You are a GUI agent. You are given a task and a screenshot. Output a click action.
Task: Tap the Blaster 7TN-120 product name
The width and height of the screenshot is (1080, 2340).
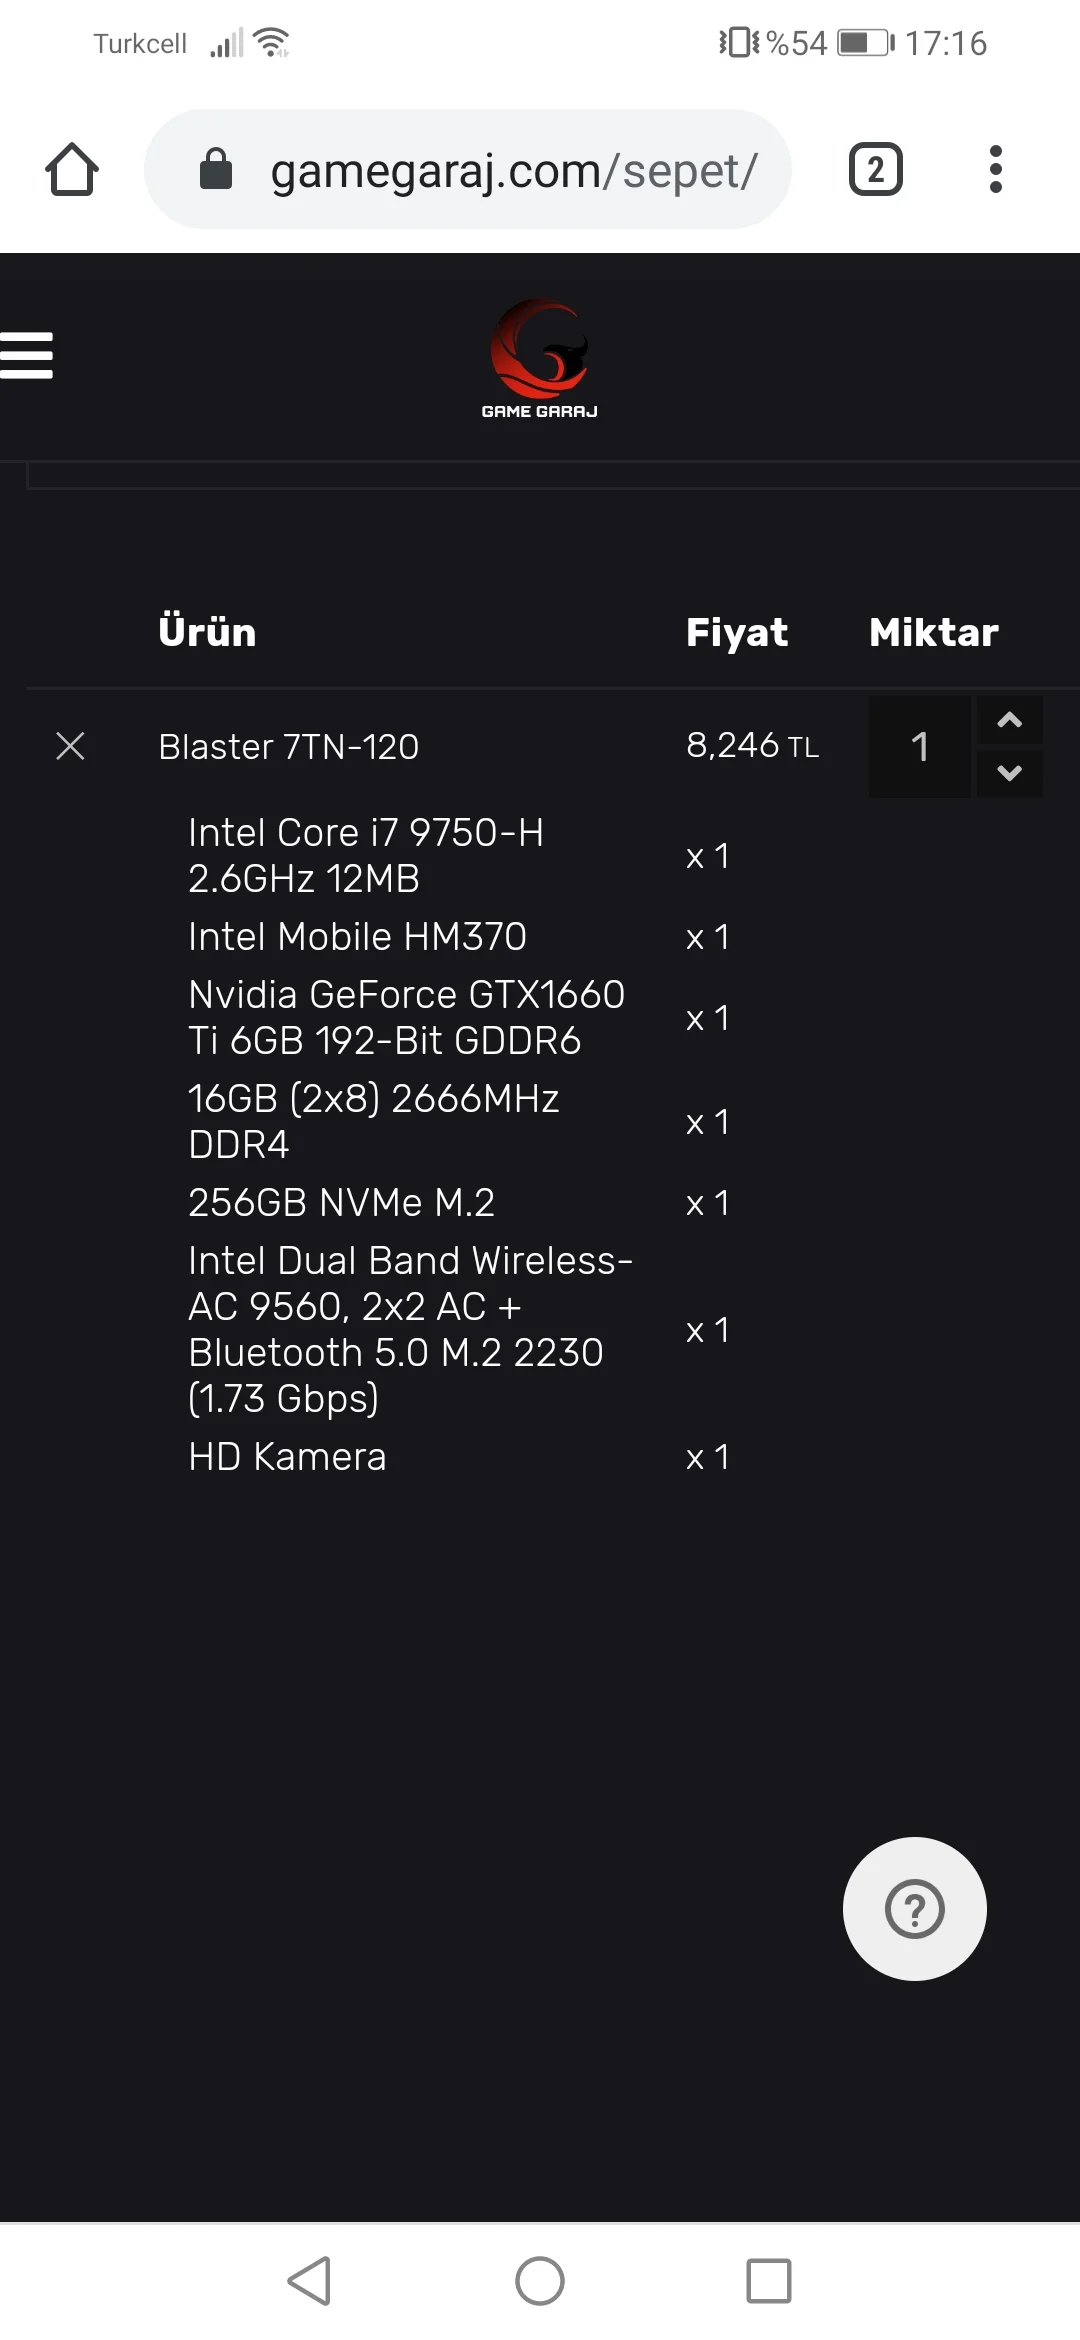click(x=288, y=747)
